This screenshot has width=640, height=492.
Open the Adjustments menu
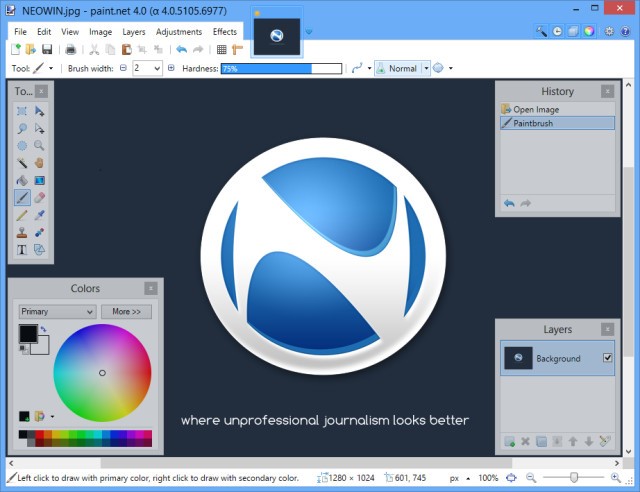click(179, 32)
